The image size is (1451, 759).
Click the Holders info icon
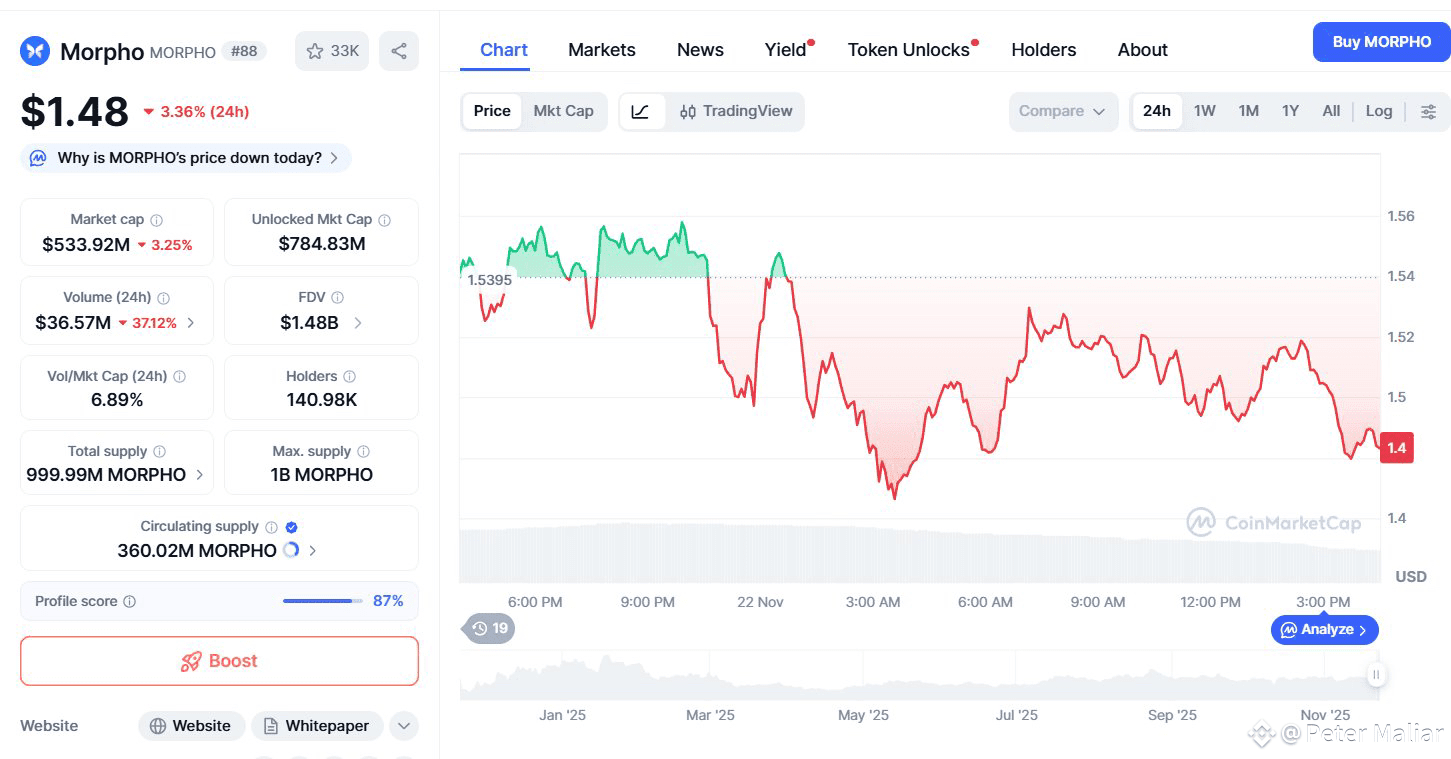349,377
